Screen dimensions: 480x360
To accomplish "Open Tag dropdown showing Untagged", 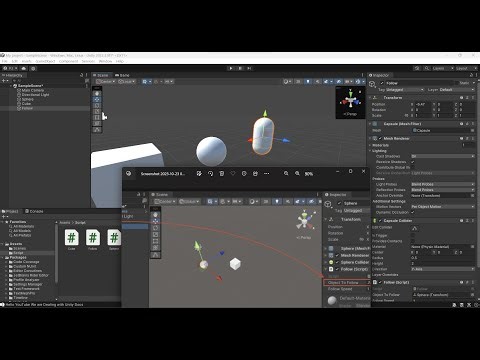I will pyautogui.click(x=405, y=90).
